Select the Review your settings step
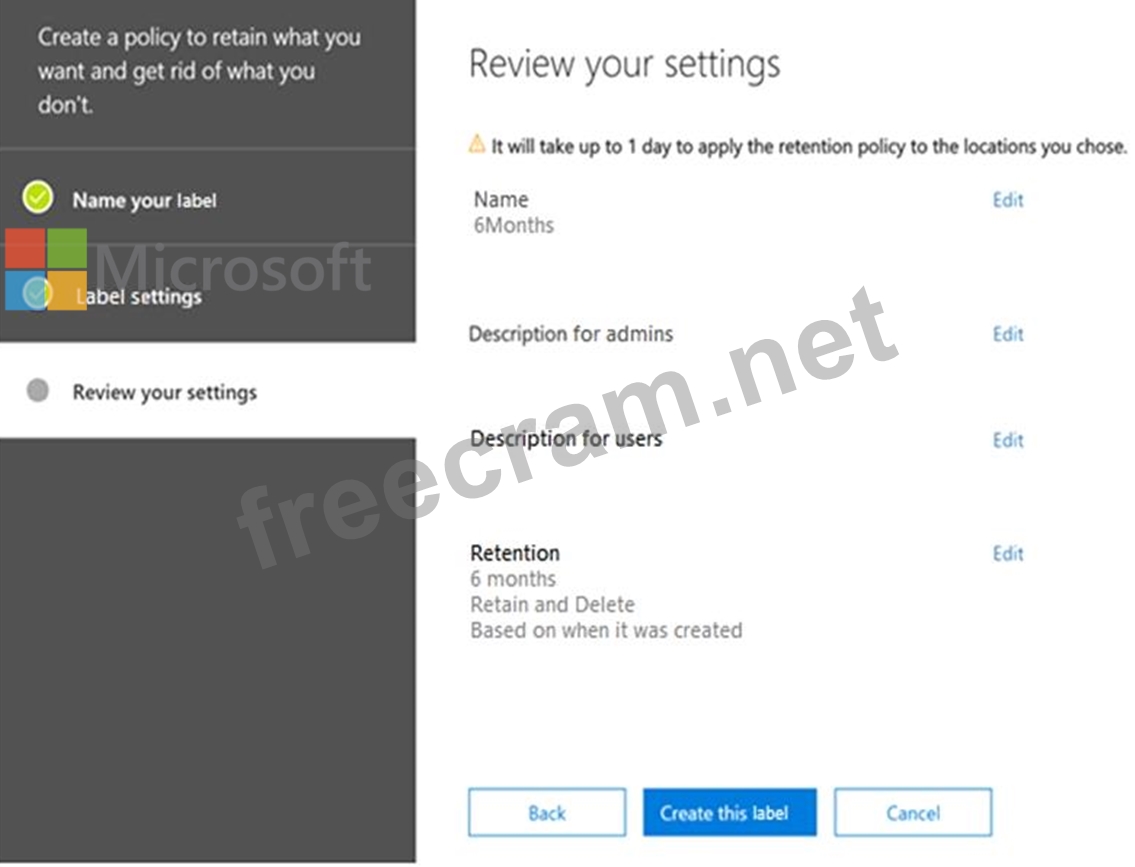This screenshot has height=867, width=1135. click(164, 392)
